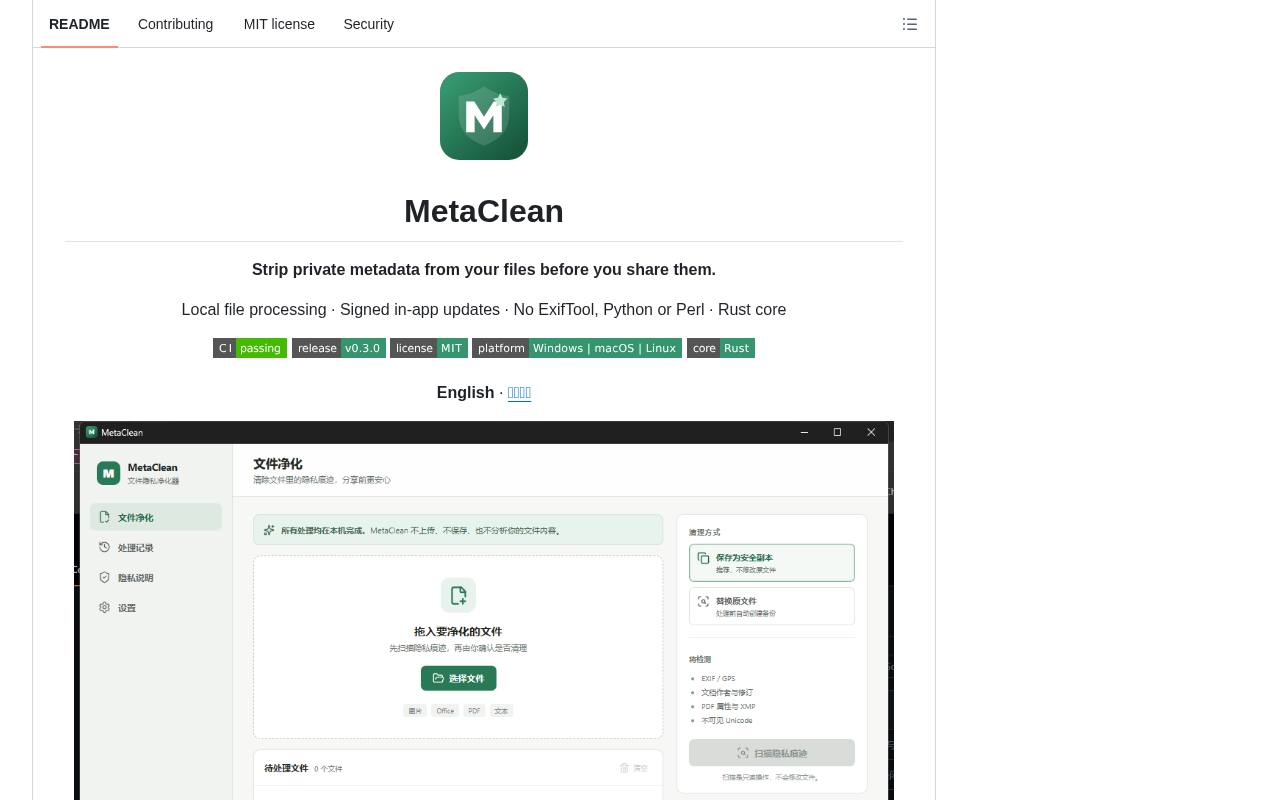Open 设置 in the app sidebar
1280x800 pixels.
coord(156,607)
